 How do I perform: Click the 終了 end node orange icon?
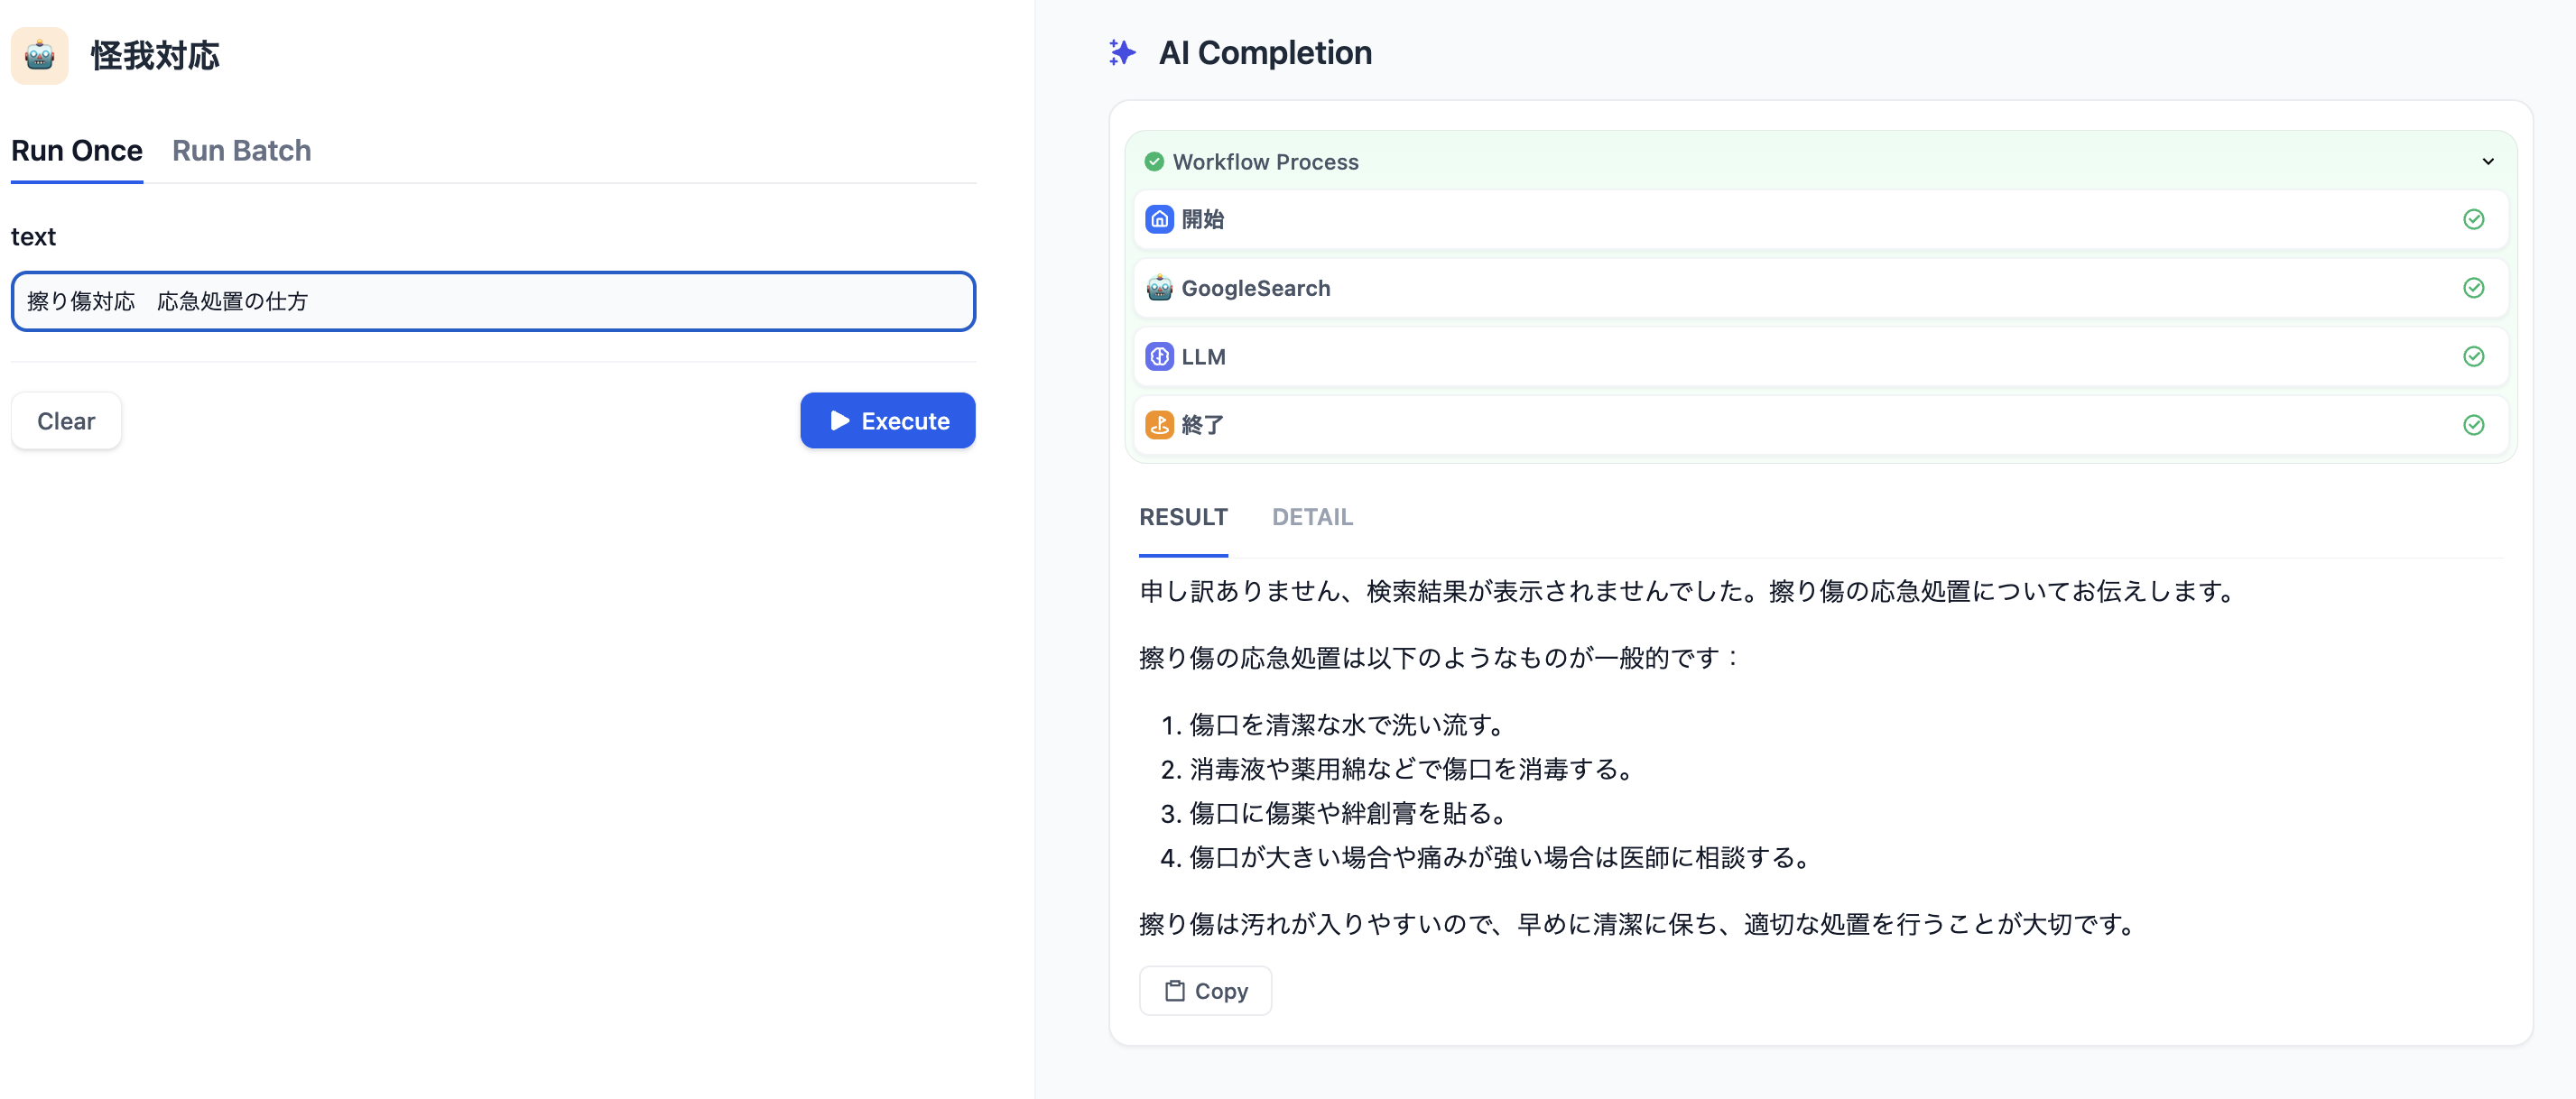pos(1159,425)
